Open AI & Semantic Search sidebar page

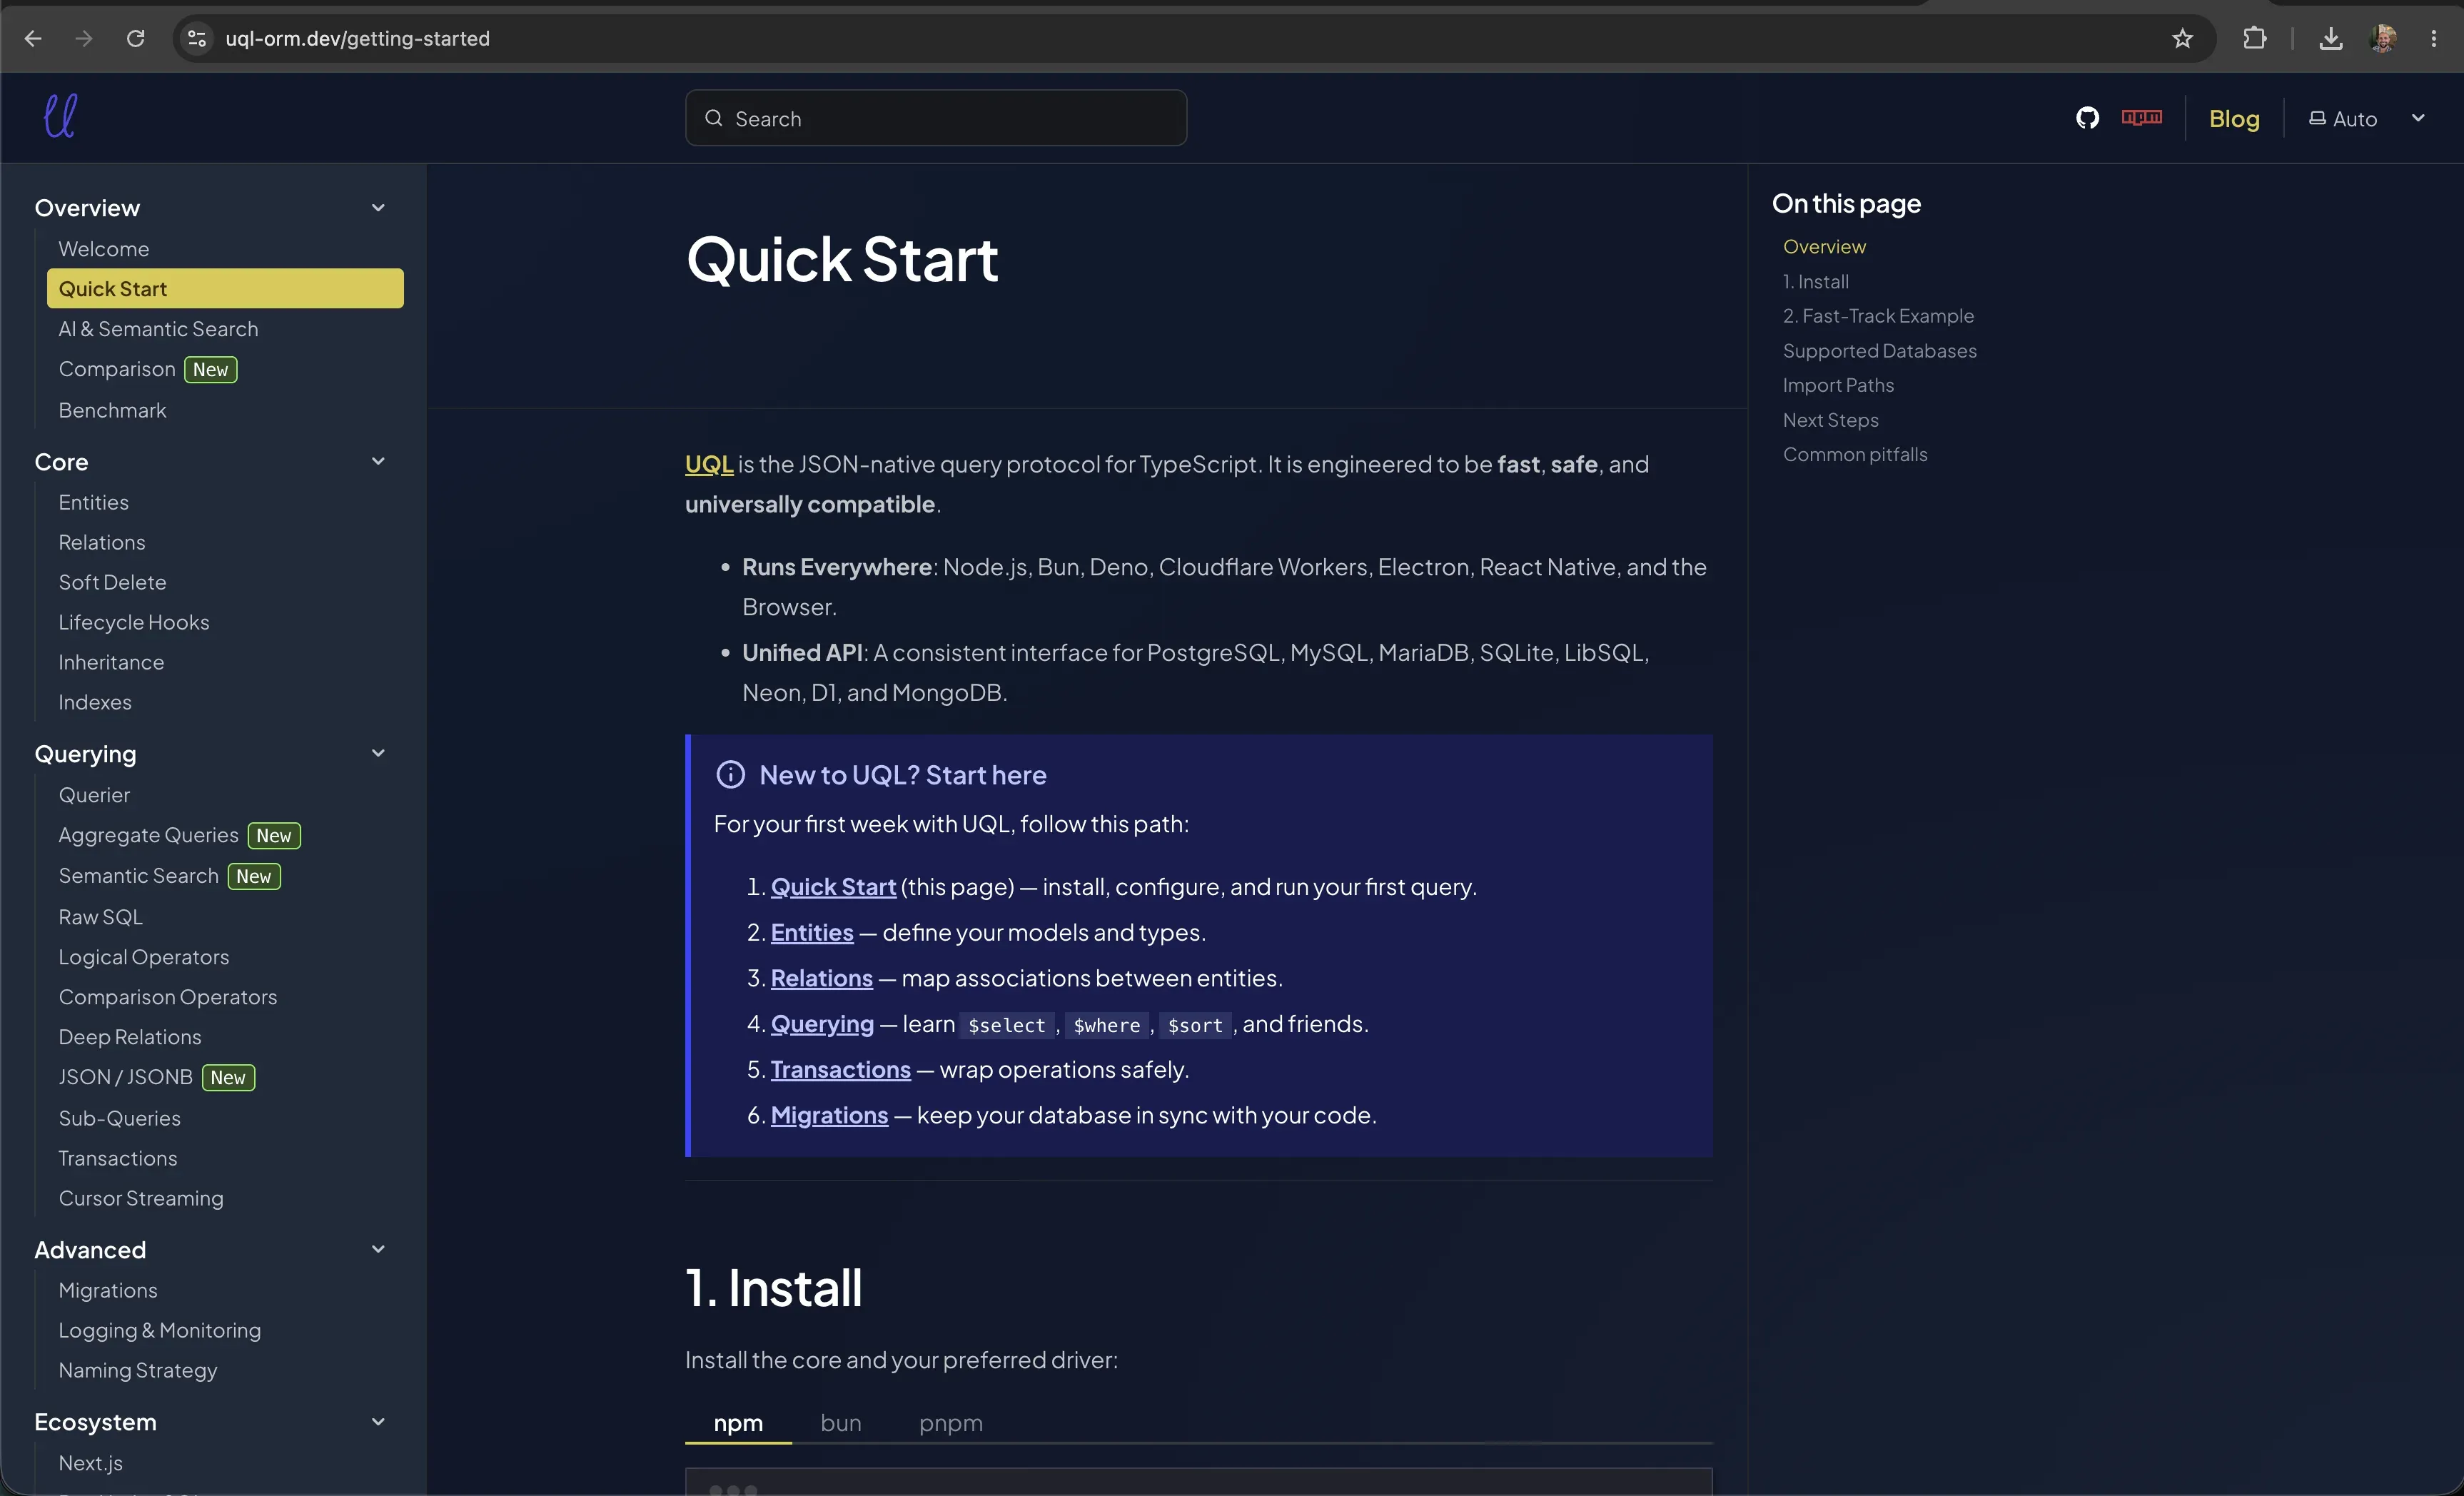pos(158,329)
